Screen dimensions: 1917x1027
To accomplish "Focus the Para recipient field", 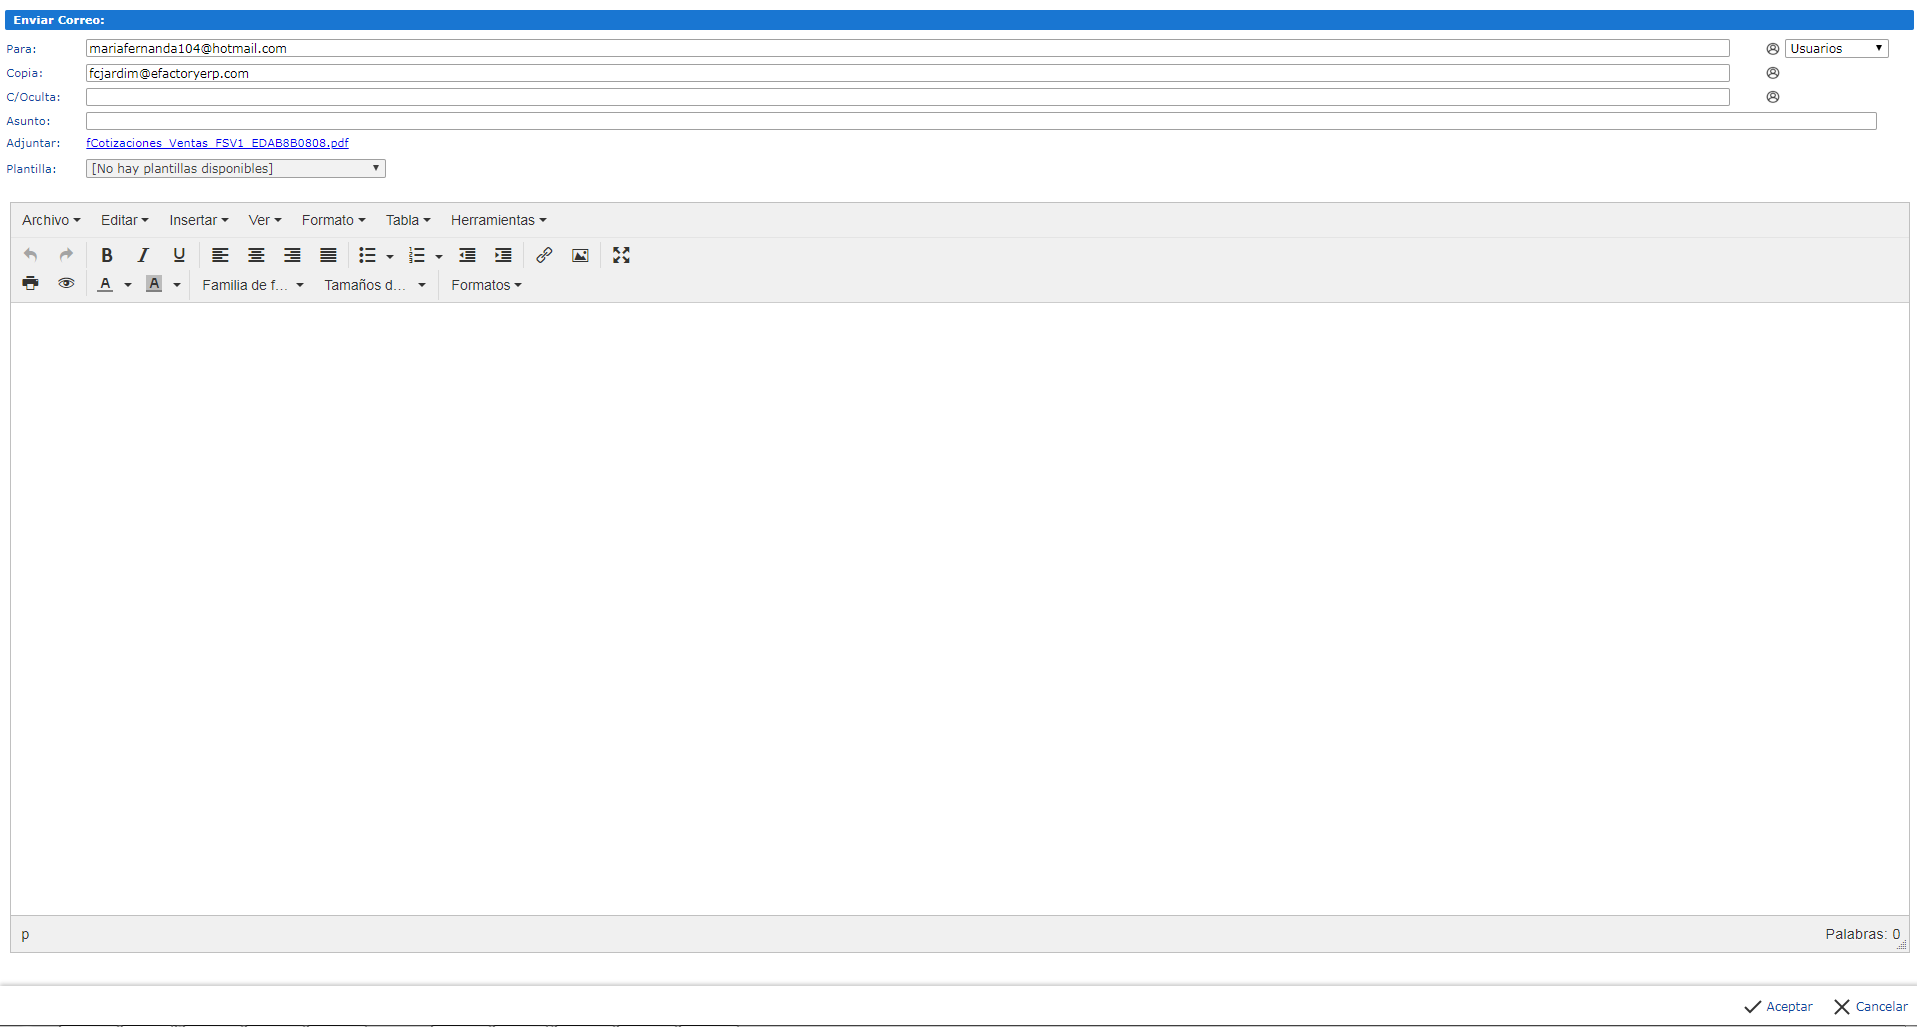I will coord(907,49).
